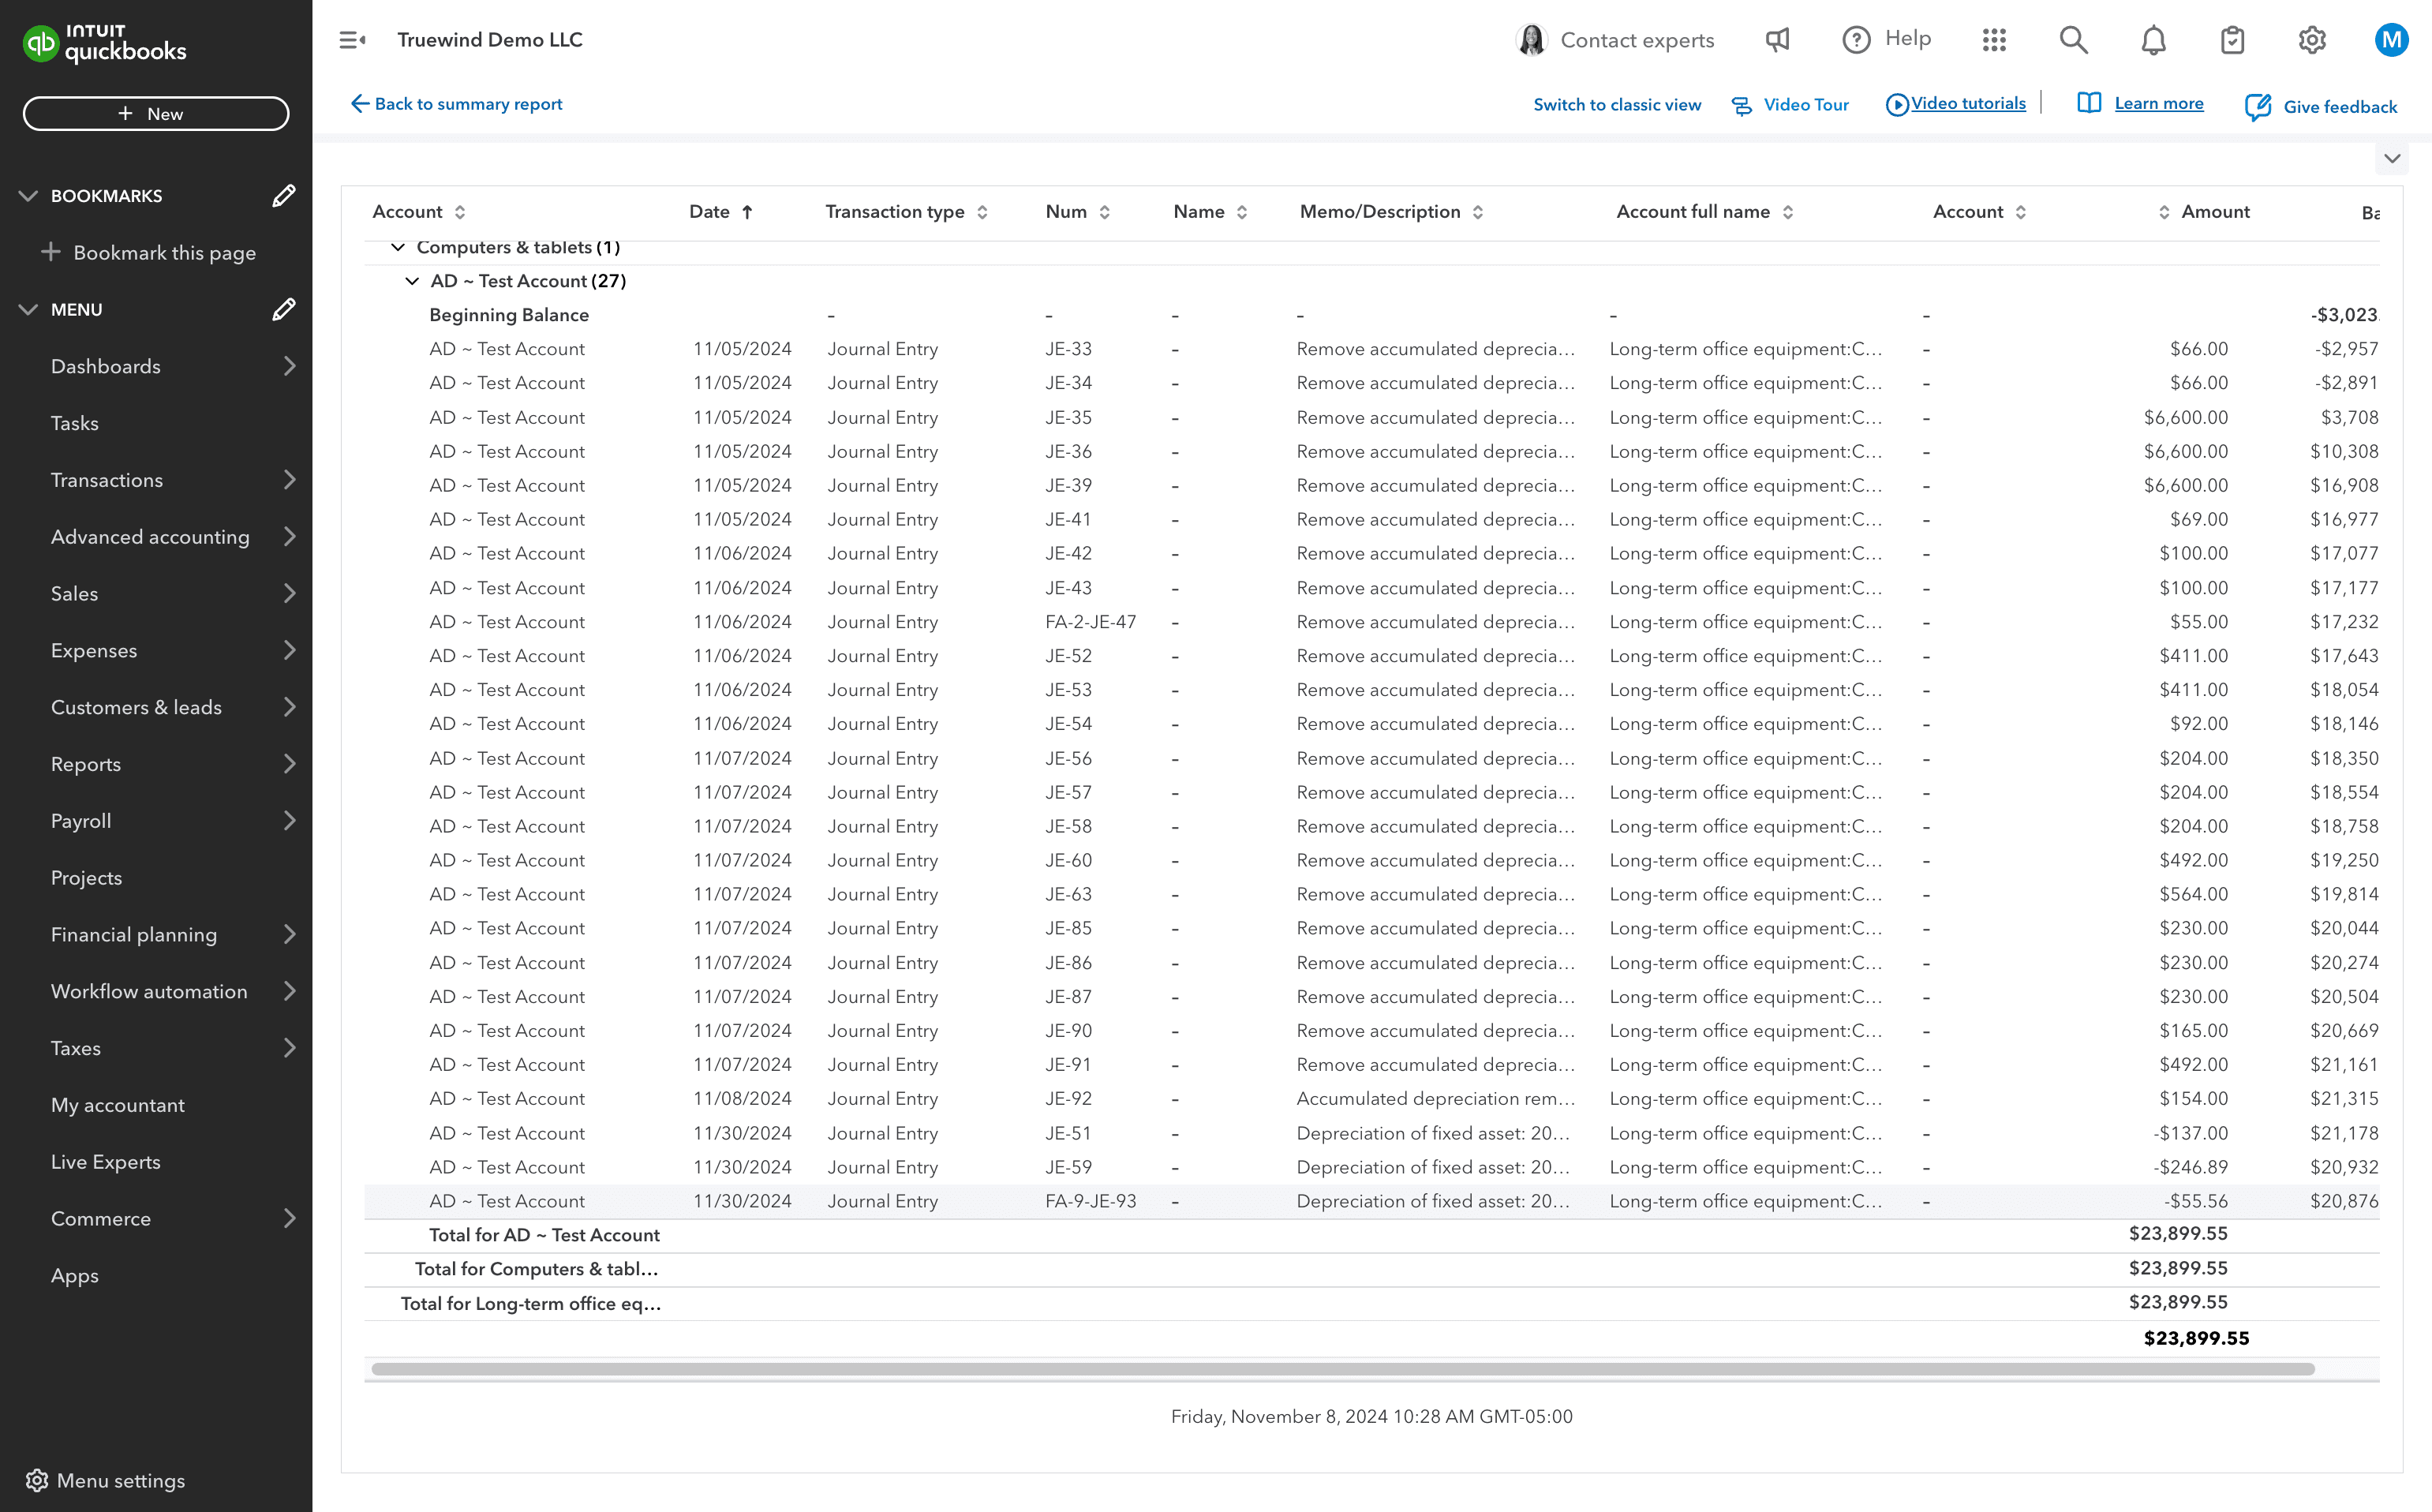2432x1512 pixels.
Task: Toggle sorting on the Amount column
Action: point(2163,212)
